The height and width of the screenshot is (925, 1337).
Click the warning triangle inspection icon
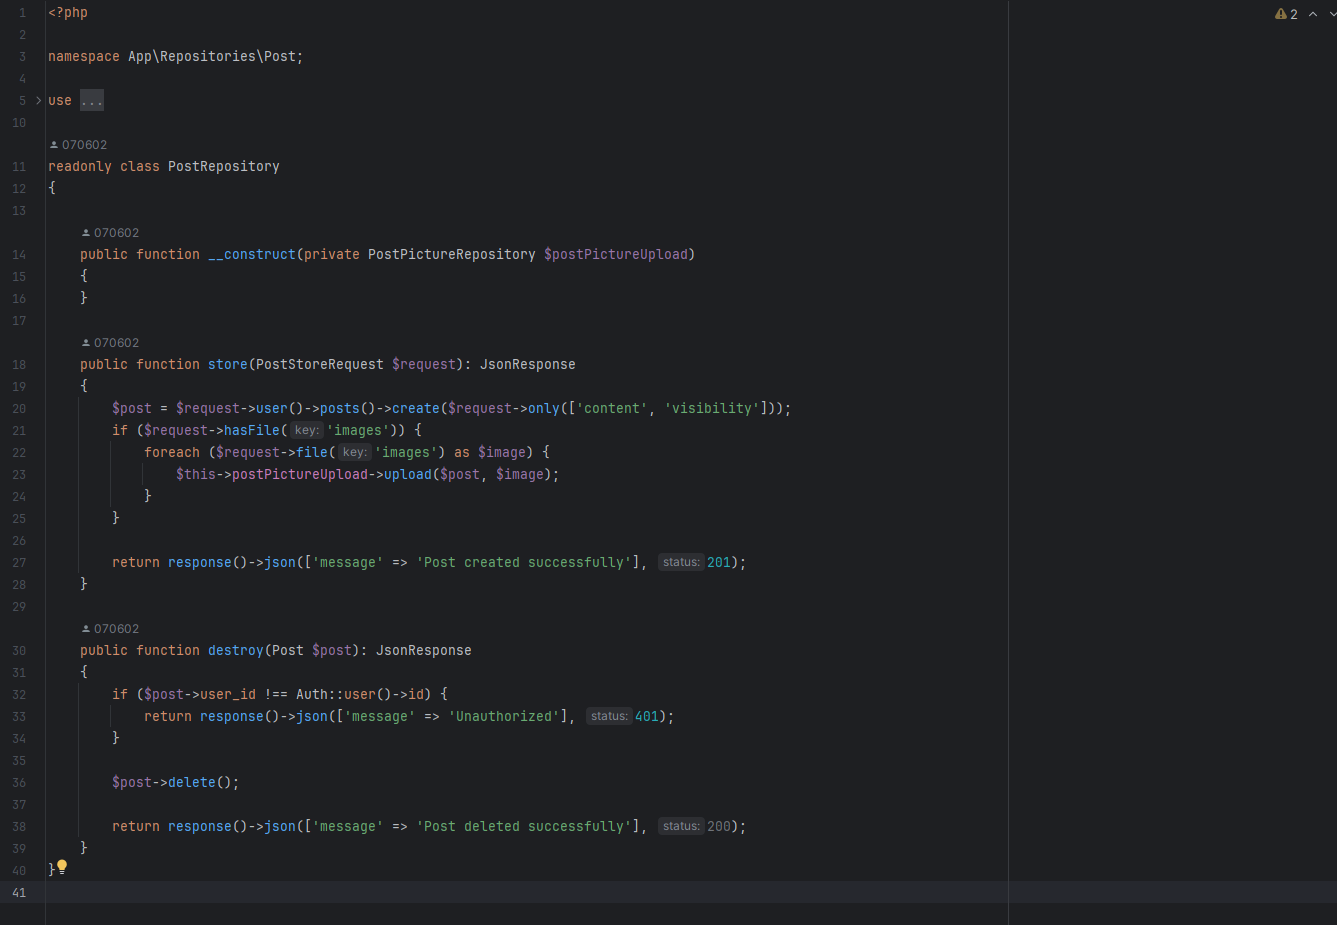click(1280, 14)
